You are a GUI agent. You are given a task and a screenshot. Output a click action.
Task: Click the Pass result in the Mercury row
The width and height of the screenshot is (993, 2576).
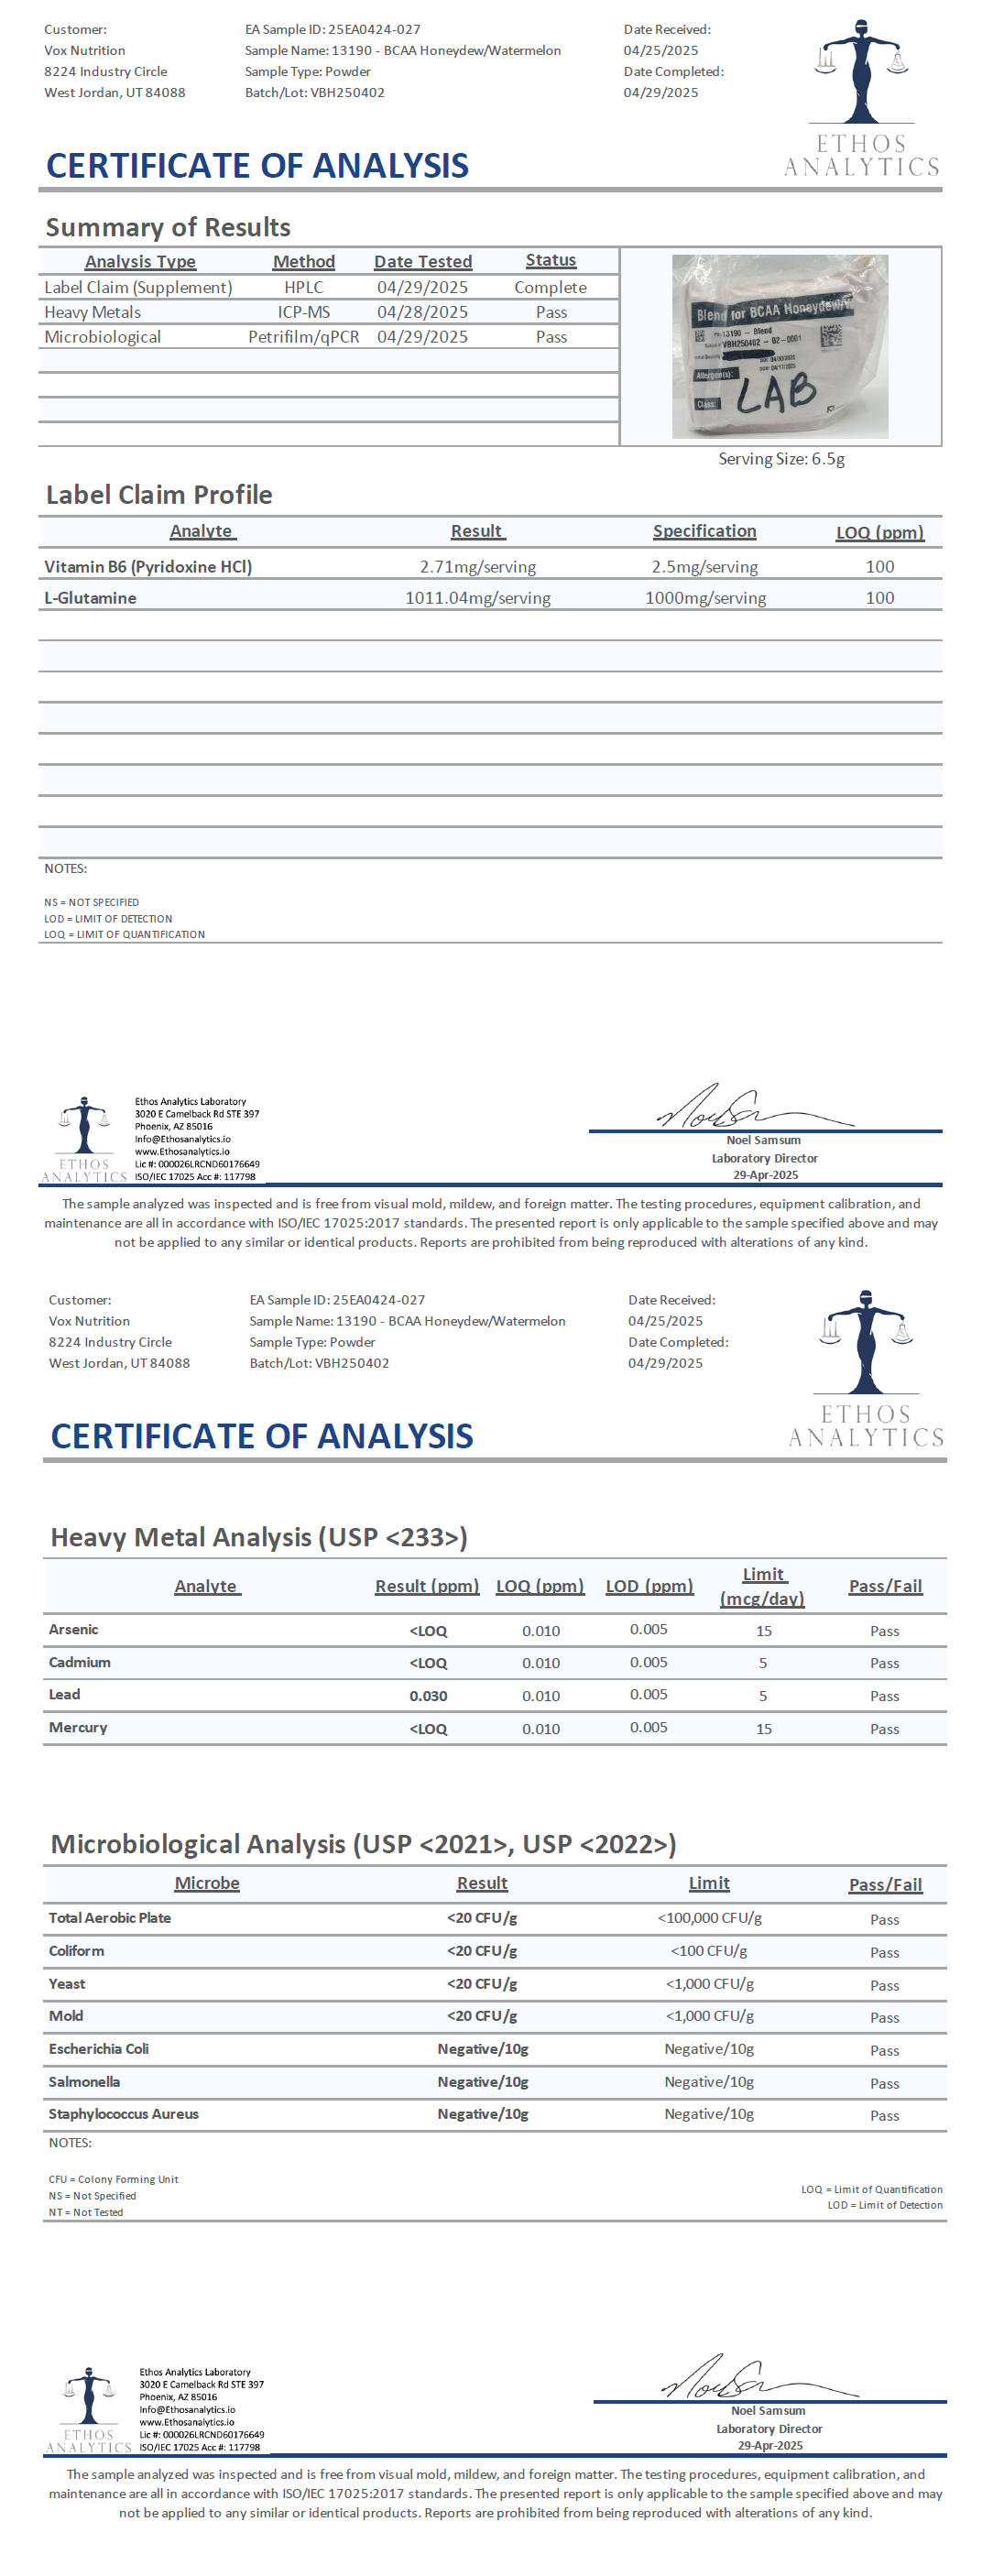tap(885, 1729)
